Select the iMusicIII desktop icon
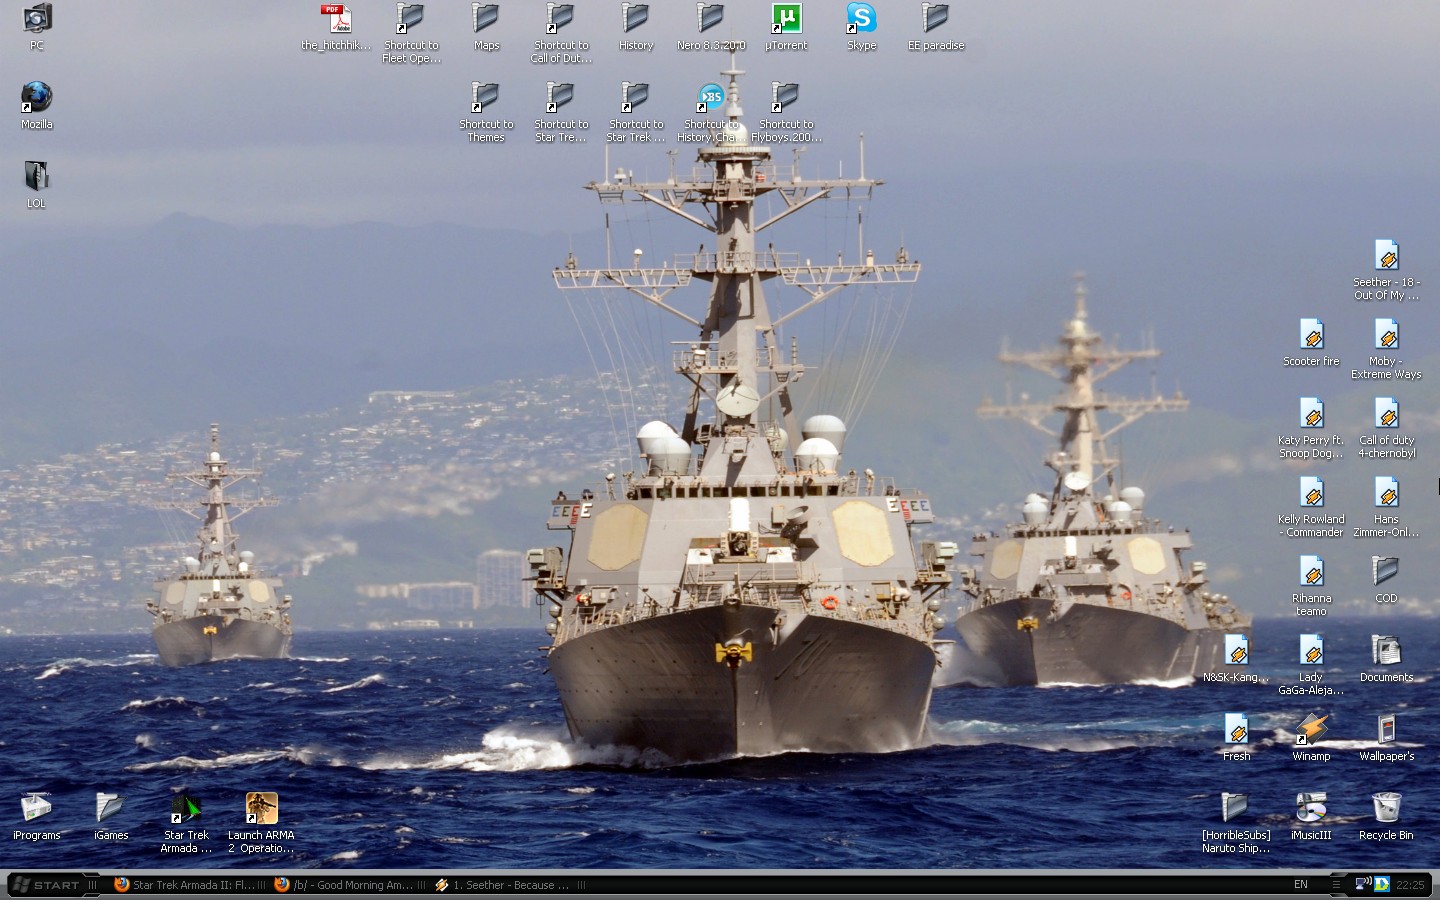 click(x=1311, y=809)
